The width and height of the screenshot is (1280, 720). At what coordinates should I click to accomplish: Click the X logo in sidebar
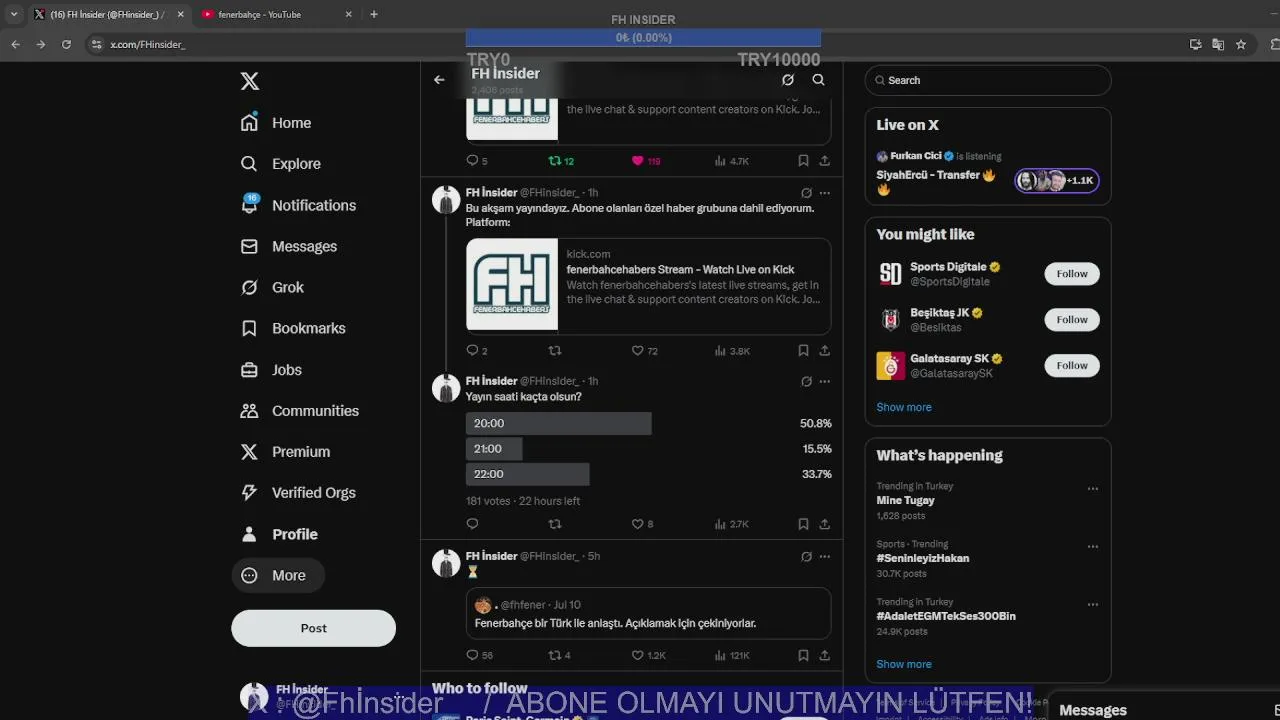(x=250, y=81)
